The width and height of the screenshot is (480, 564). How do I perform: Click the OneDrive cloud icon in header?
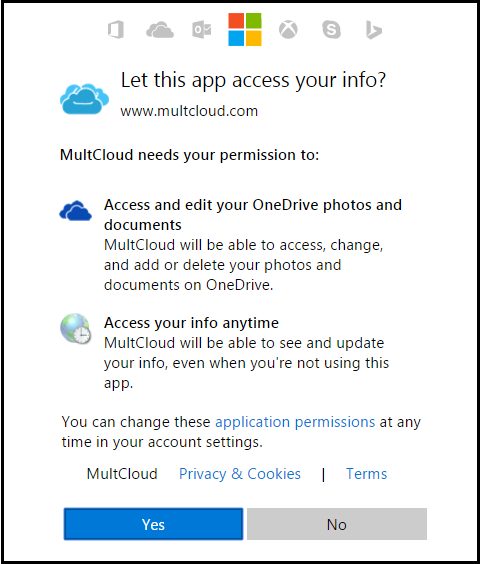pos(160,30)
